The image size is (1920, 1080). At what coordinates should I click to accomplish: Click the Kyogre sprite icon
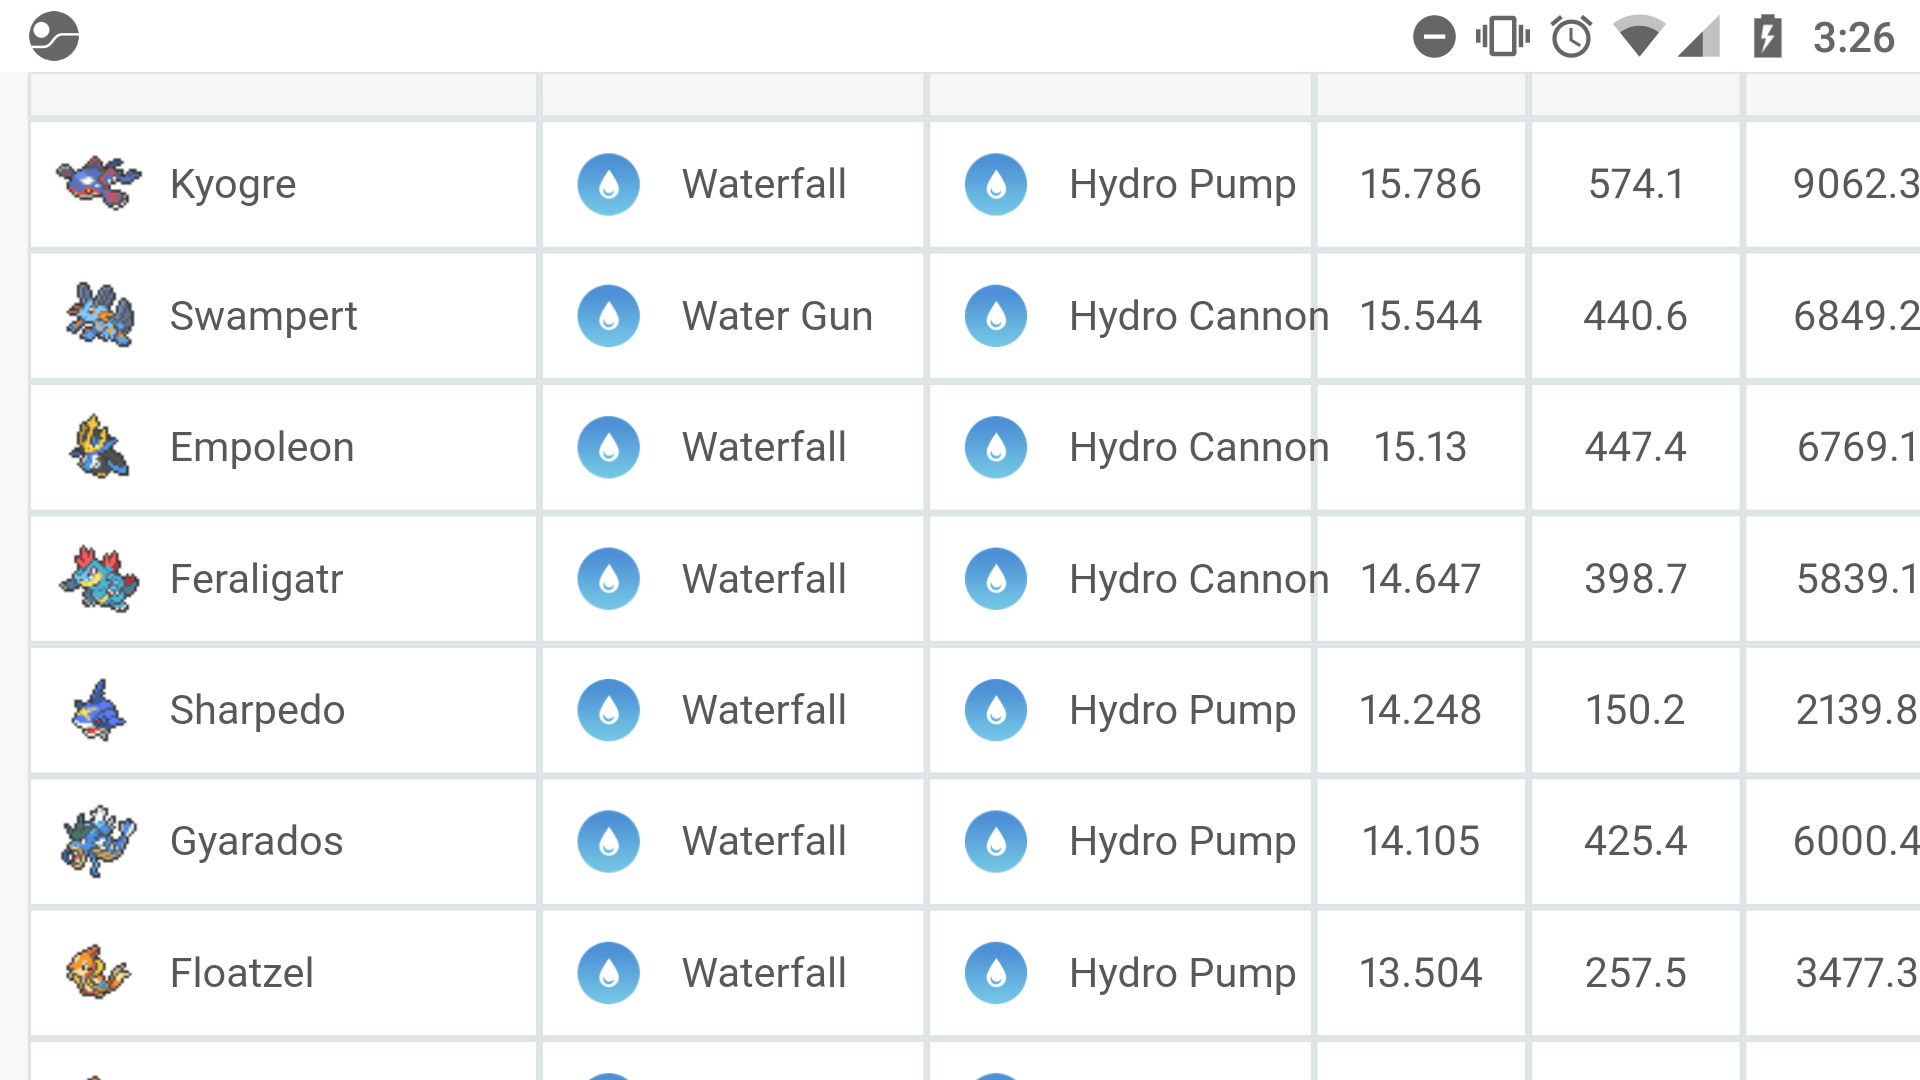click(98, 183)
